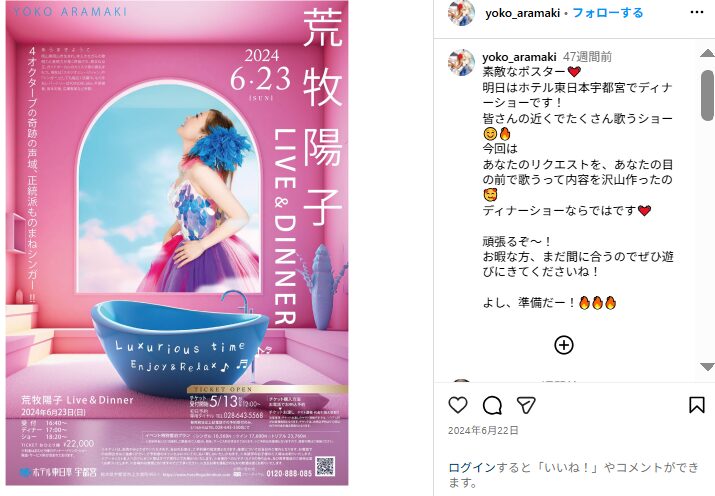
Task: Save the post with the bookmark icon
Action: (x=696, y=405)
